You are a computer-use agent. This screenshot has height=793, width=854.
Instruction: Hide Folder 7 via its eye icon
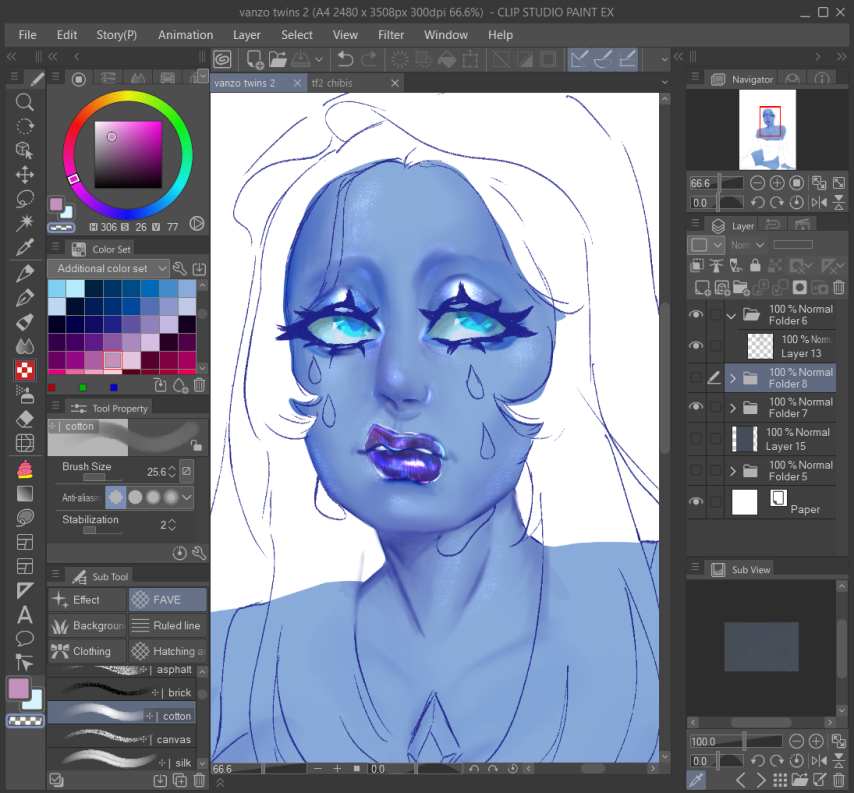(696, 406)
